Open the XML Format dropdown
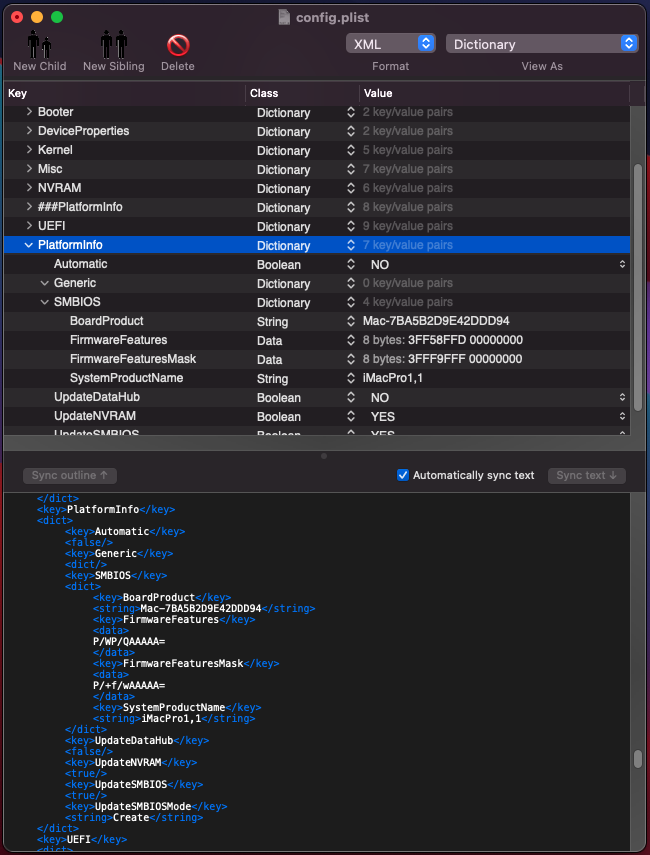 pyautogui.click(x=390, y=44)
